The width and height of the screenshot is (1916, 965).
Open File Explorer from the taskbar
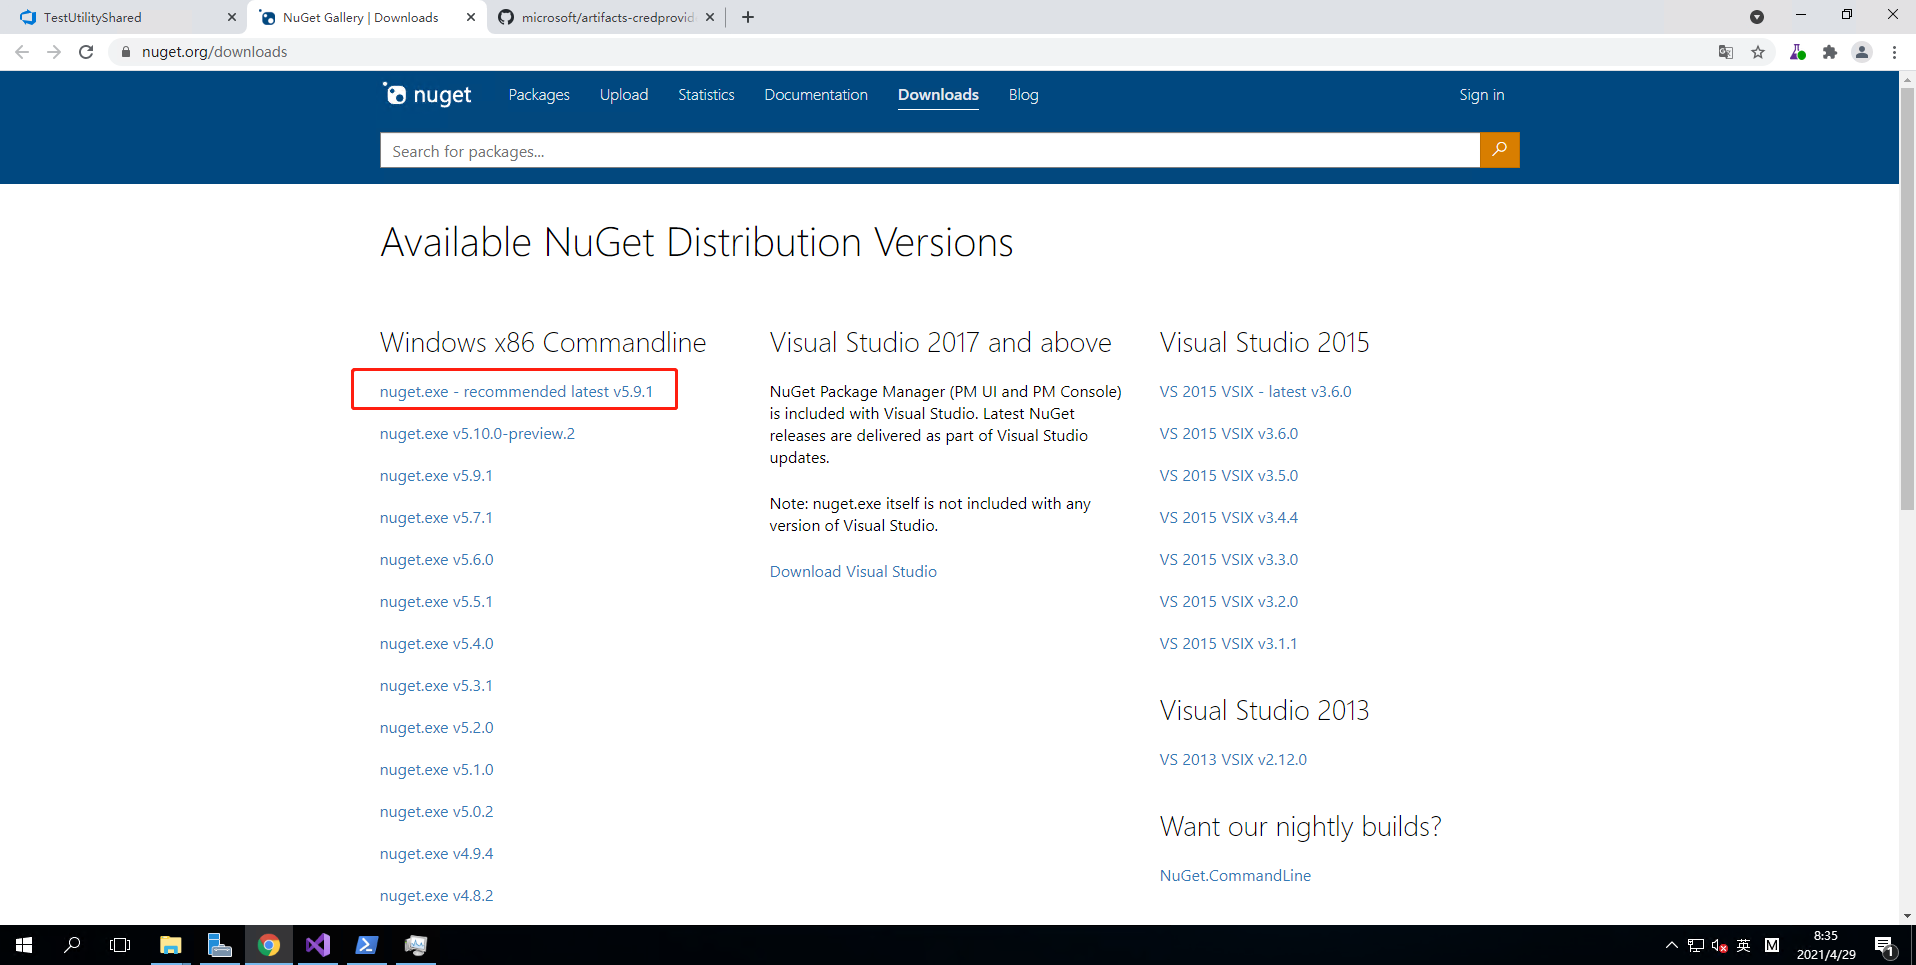point(170,945)
